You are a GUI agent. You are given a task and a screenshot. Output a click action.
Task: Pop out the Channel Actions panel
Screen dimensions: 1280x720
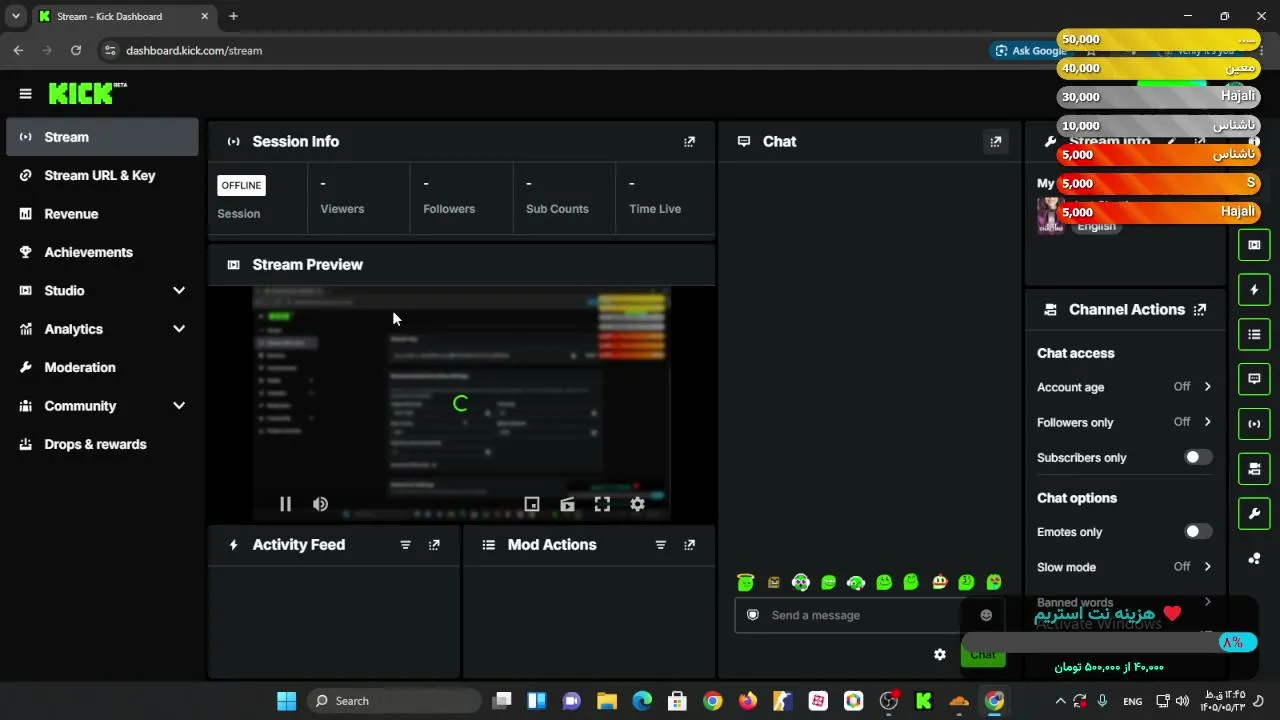[x=1200, y=310]
